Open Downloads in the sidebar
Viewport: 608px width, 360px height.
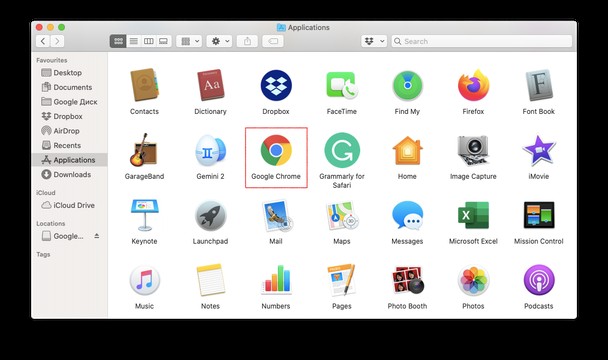pos(69,175)
